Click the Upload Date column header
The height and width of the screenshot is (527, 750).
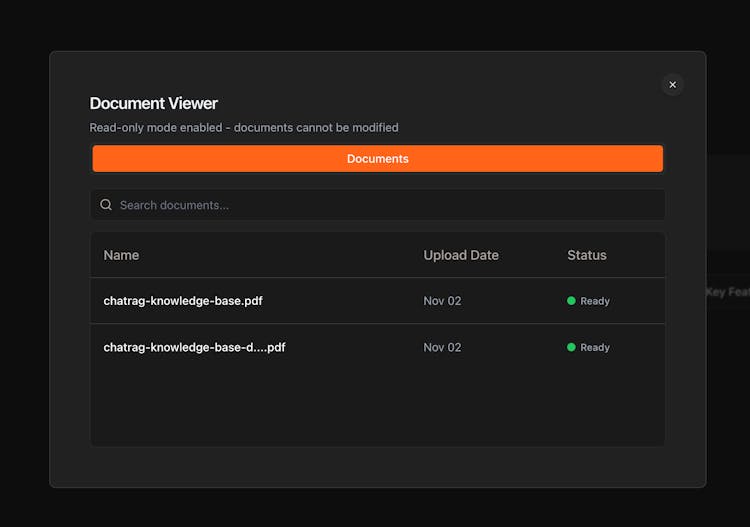coord(460,255)
